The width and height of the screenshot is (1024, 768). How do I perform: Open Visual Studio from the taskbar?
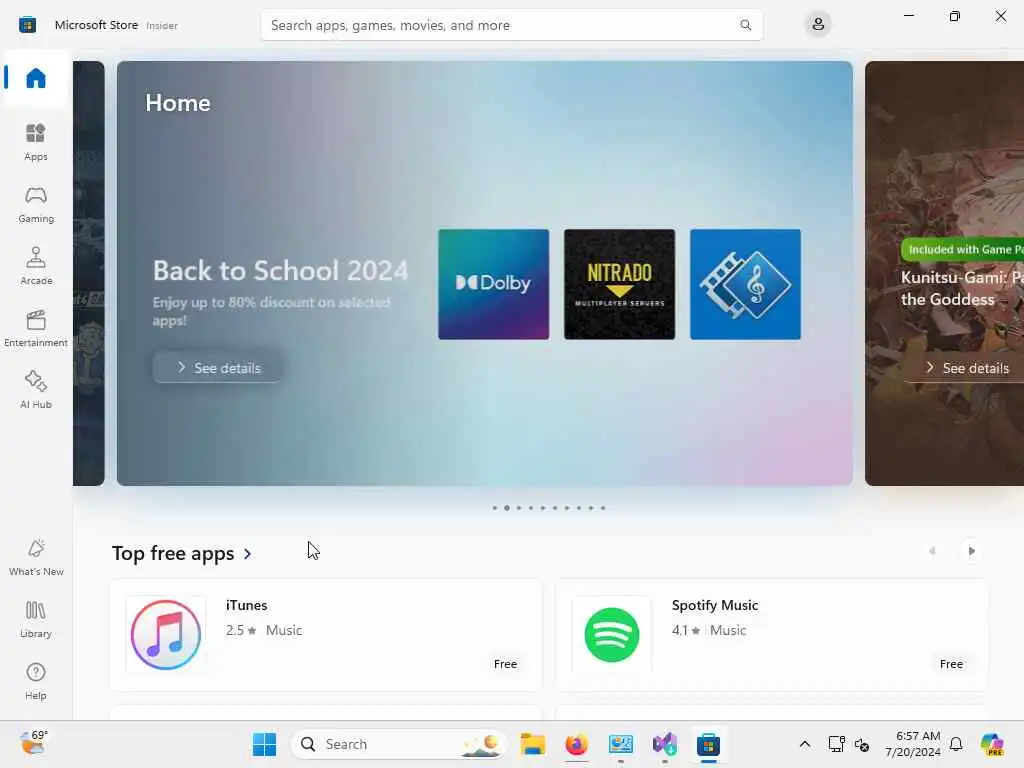(664, 744)
